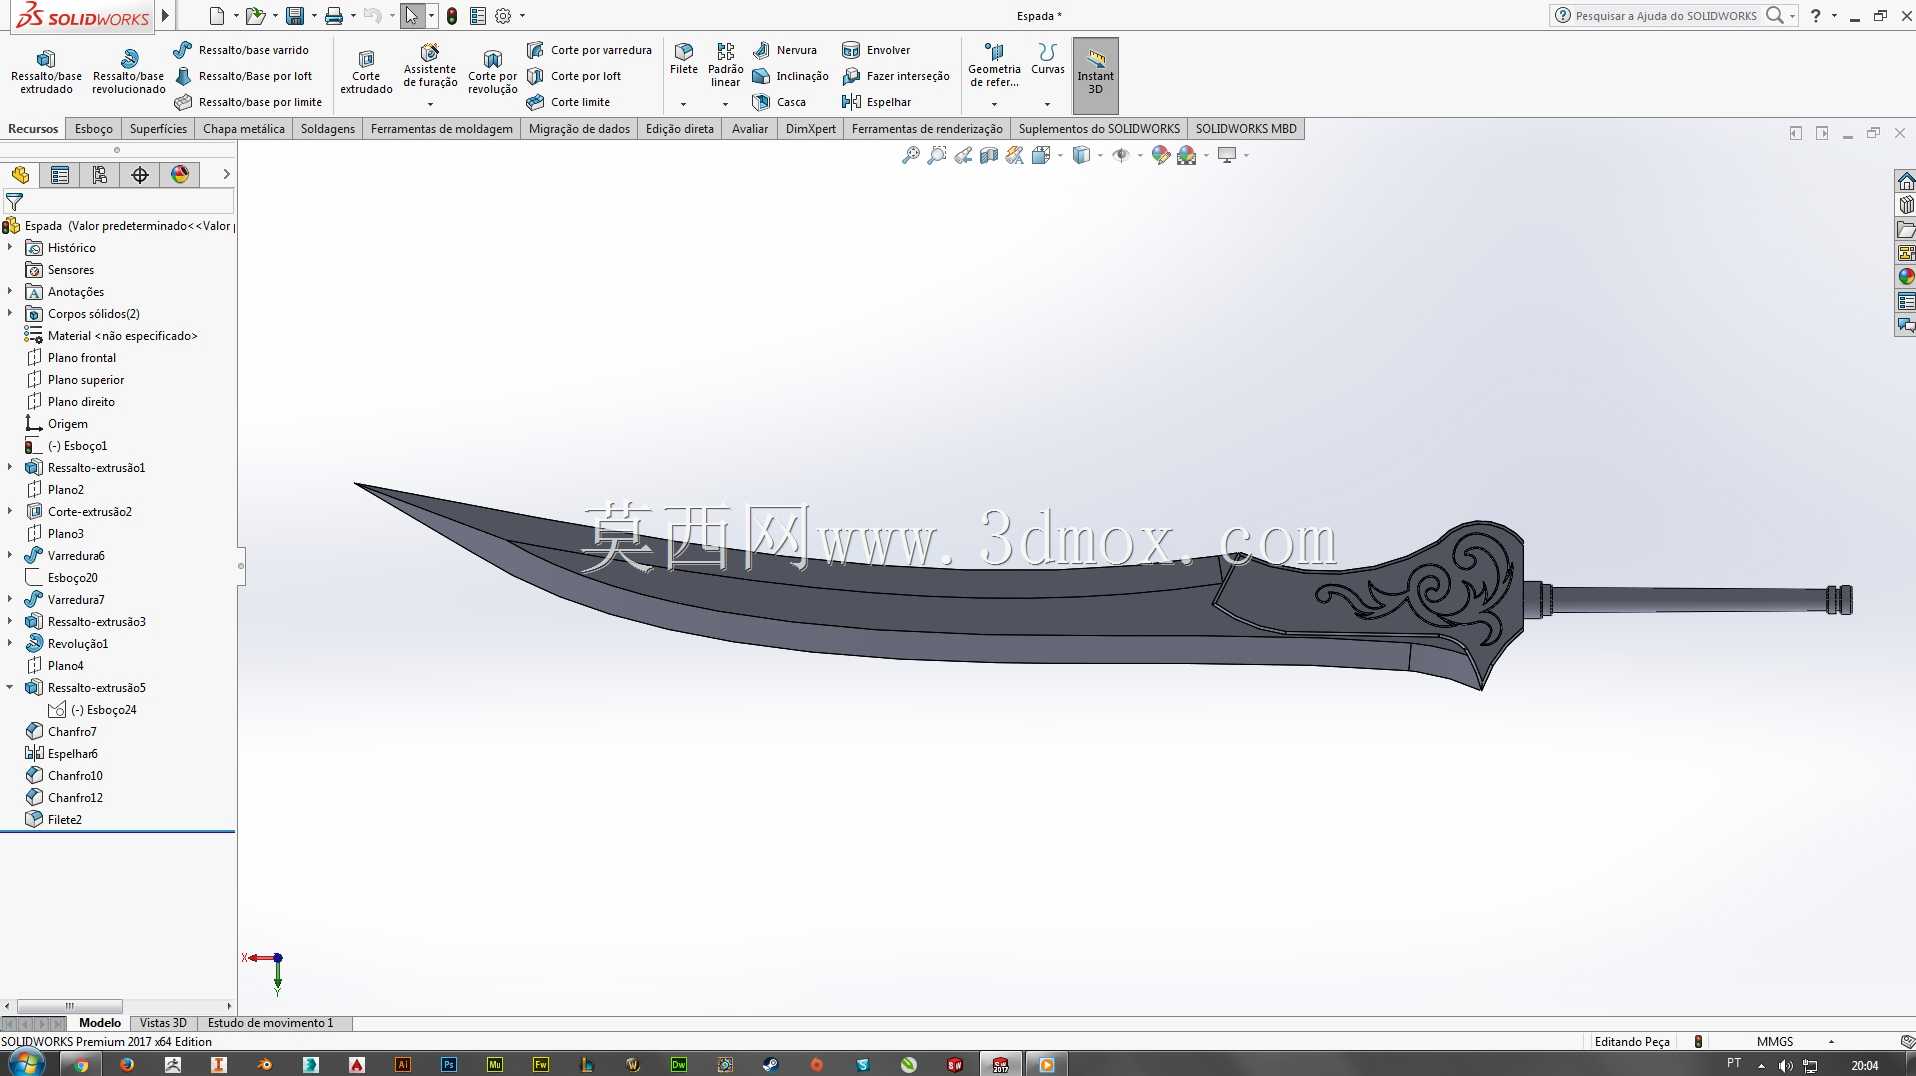Expand Corpos sólidos(2) tree node
This screenshot has width=1916, height=1076.
[x=10, y=313]
